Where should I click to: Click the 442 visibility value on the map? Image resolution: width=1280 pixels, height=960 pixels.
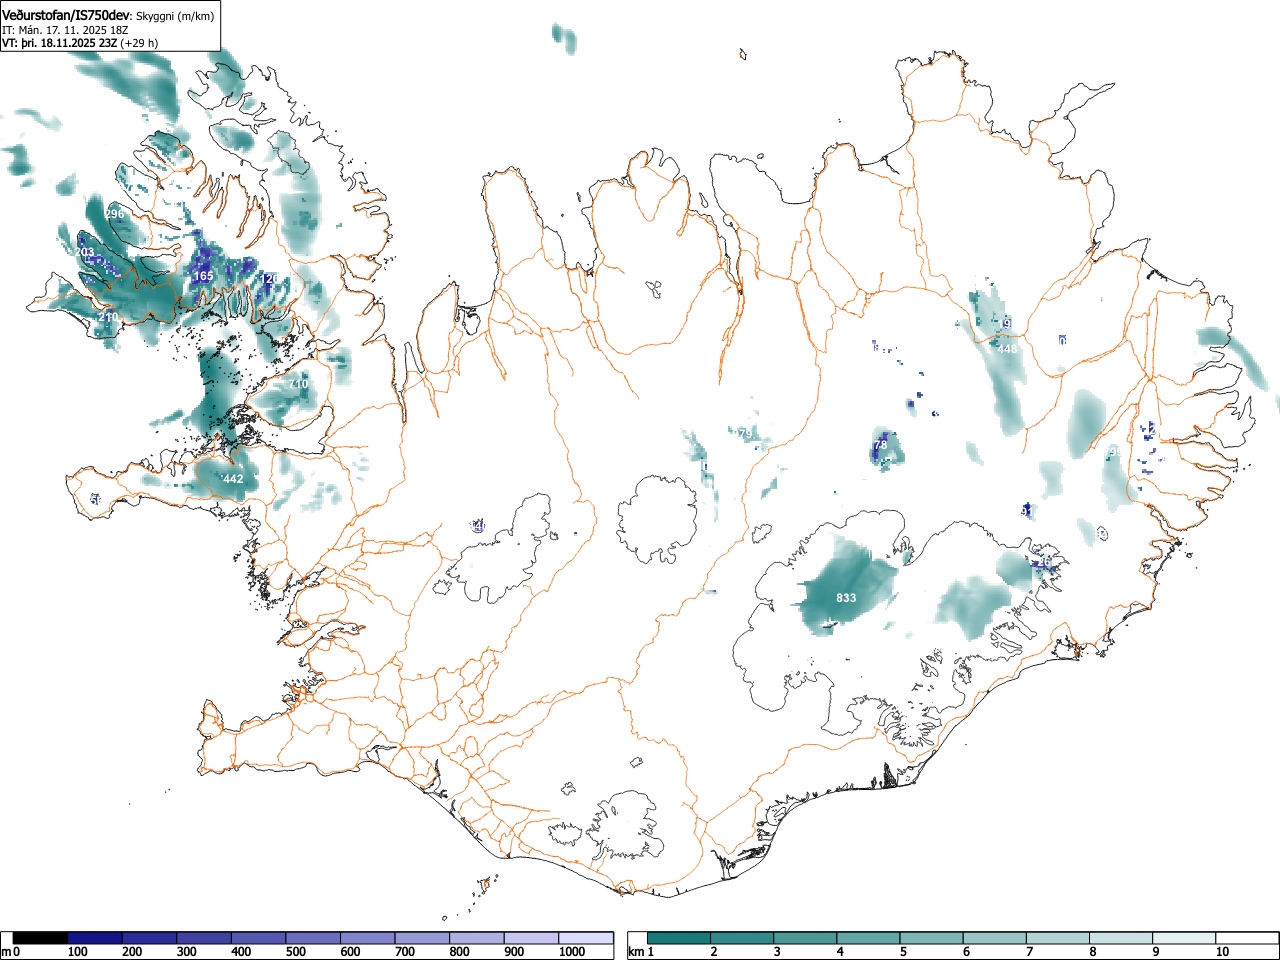(x=233, y=479)
